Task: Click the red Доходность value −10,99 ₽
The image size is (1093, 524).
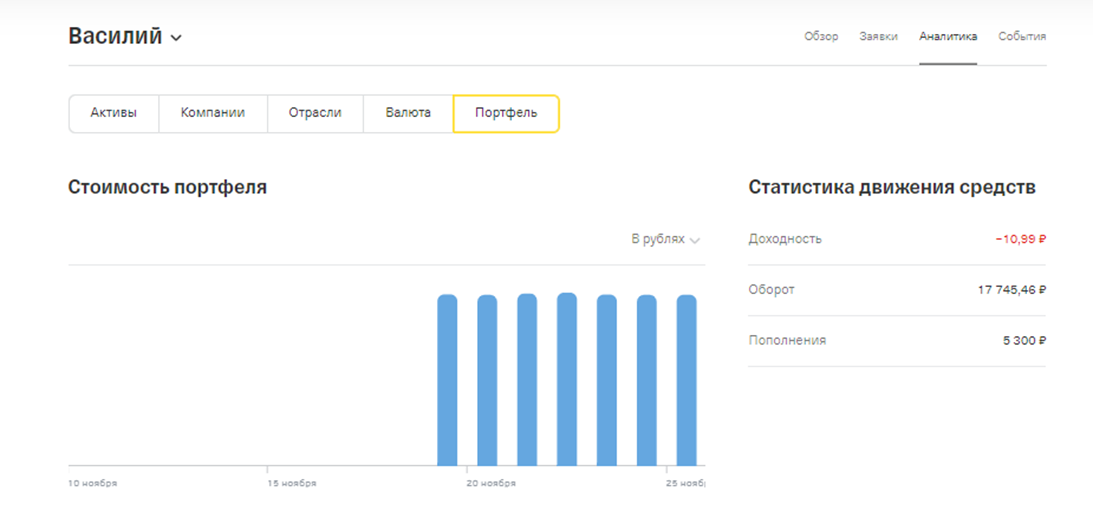Action: pos(1020,239)
